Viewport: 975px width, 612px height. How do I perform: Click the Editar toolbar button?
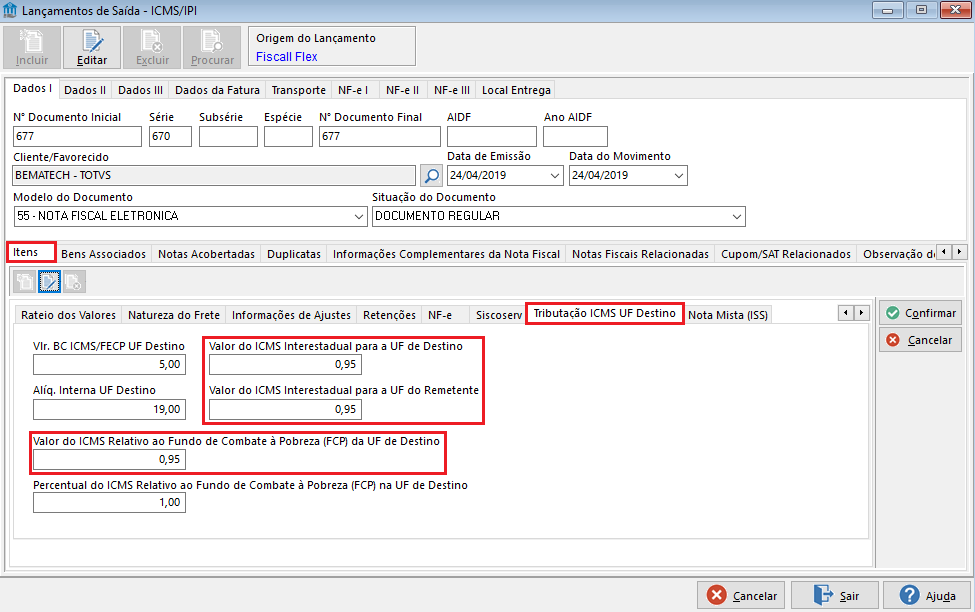(x=92, y=47)
